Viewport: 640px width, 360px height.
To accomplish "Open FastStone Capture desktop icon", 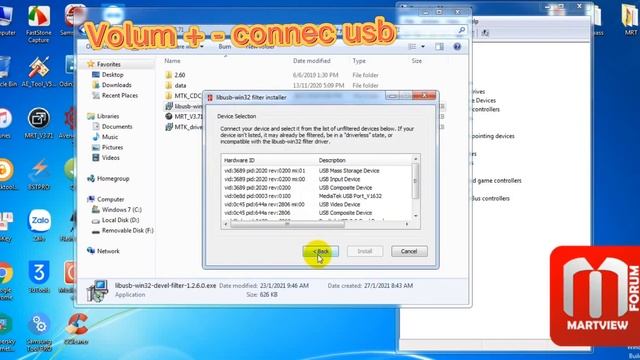I will tap(39, 24).
